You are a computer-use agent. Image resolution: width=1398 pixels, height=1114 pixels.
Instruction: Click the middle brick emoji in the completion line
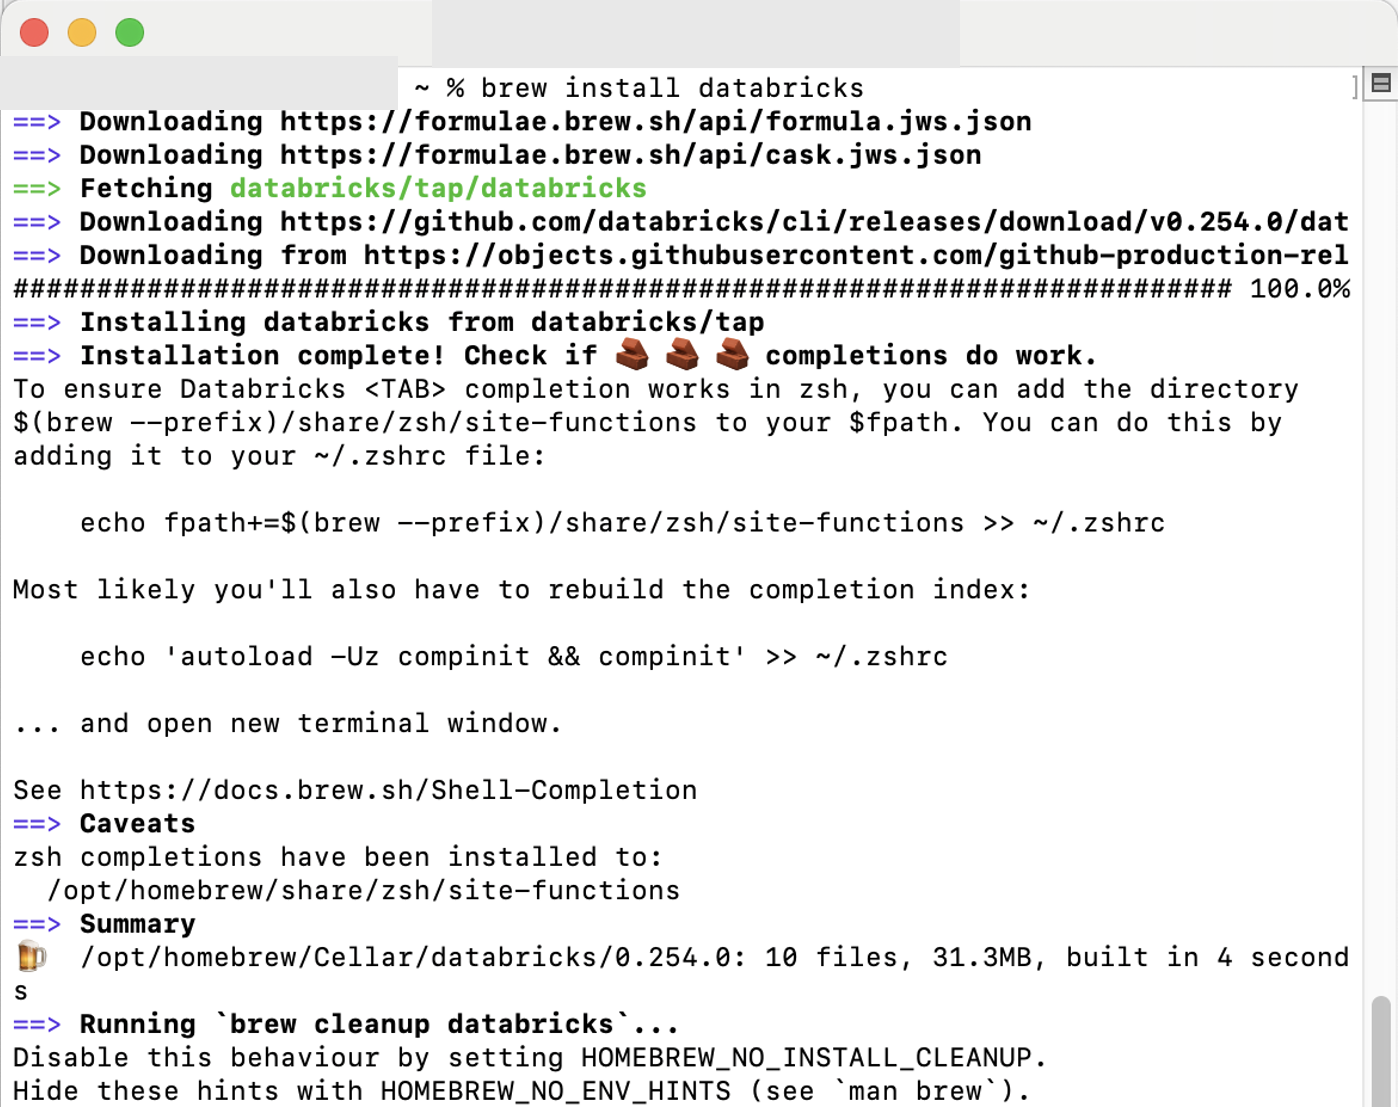(x=683, y=355)
